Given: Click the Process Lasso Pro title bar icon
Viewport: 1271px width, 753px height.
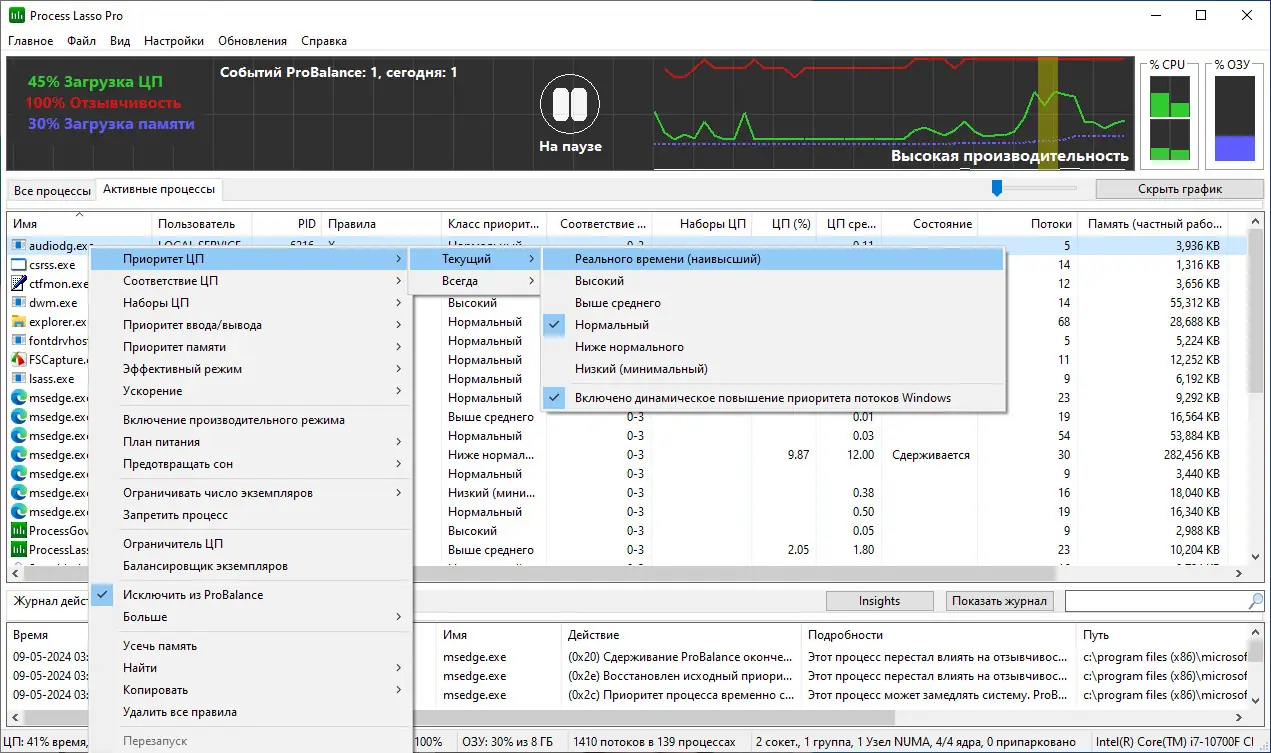Looking at the screenshot, I should pos(16,16).
